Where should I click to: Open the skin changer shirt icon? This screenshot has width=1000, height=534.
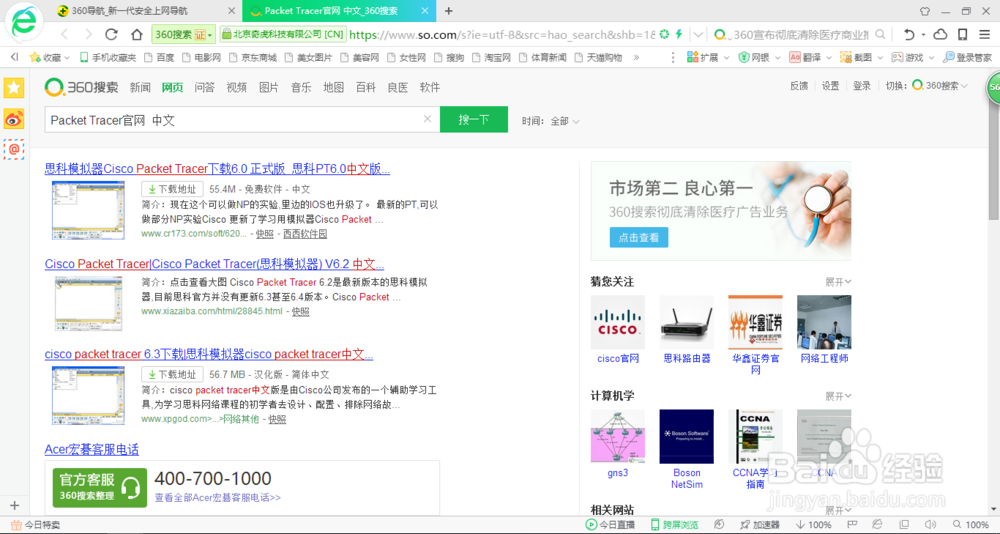925,11
